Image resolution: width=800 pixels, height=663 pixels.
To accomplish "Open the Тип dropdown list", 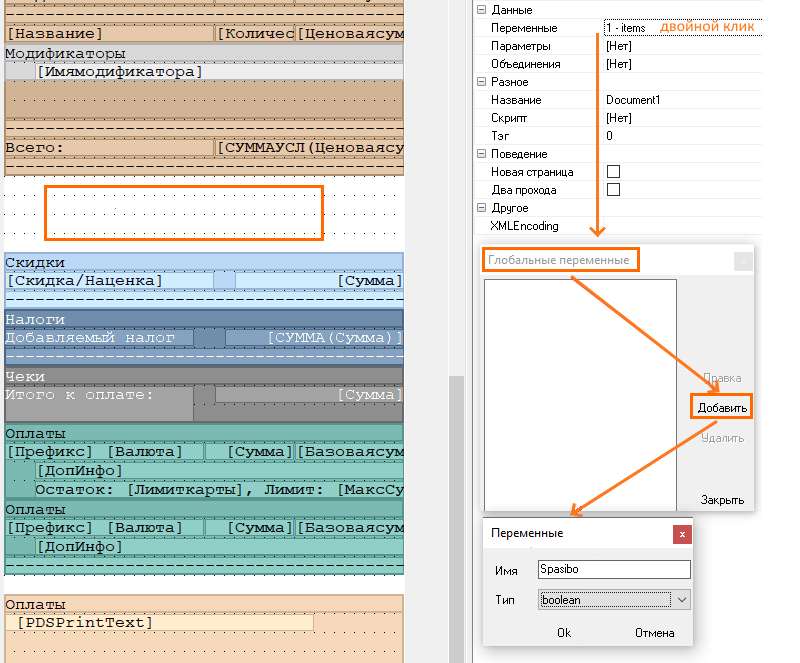I will pos(682,600).
